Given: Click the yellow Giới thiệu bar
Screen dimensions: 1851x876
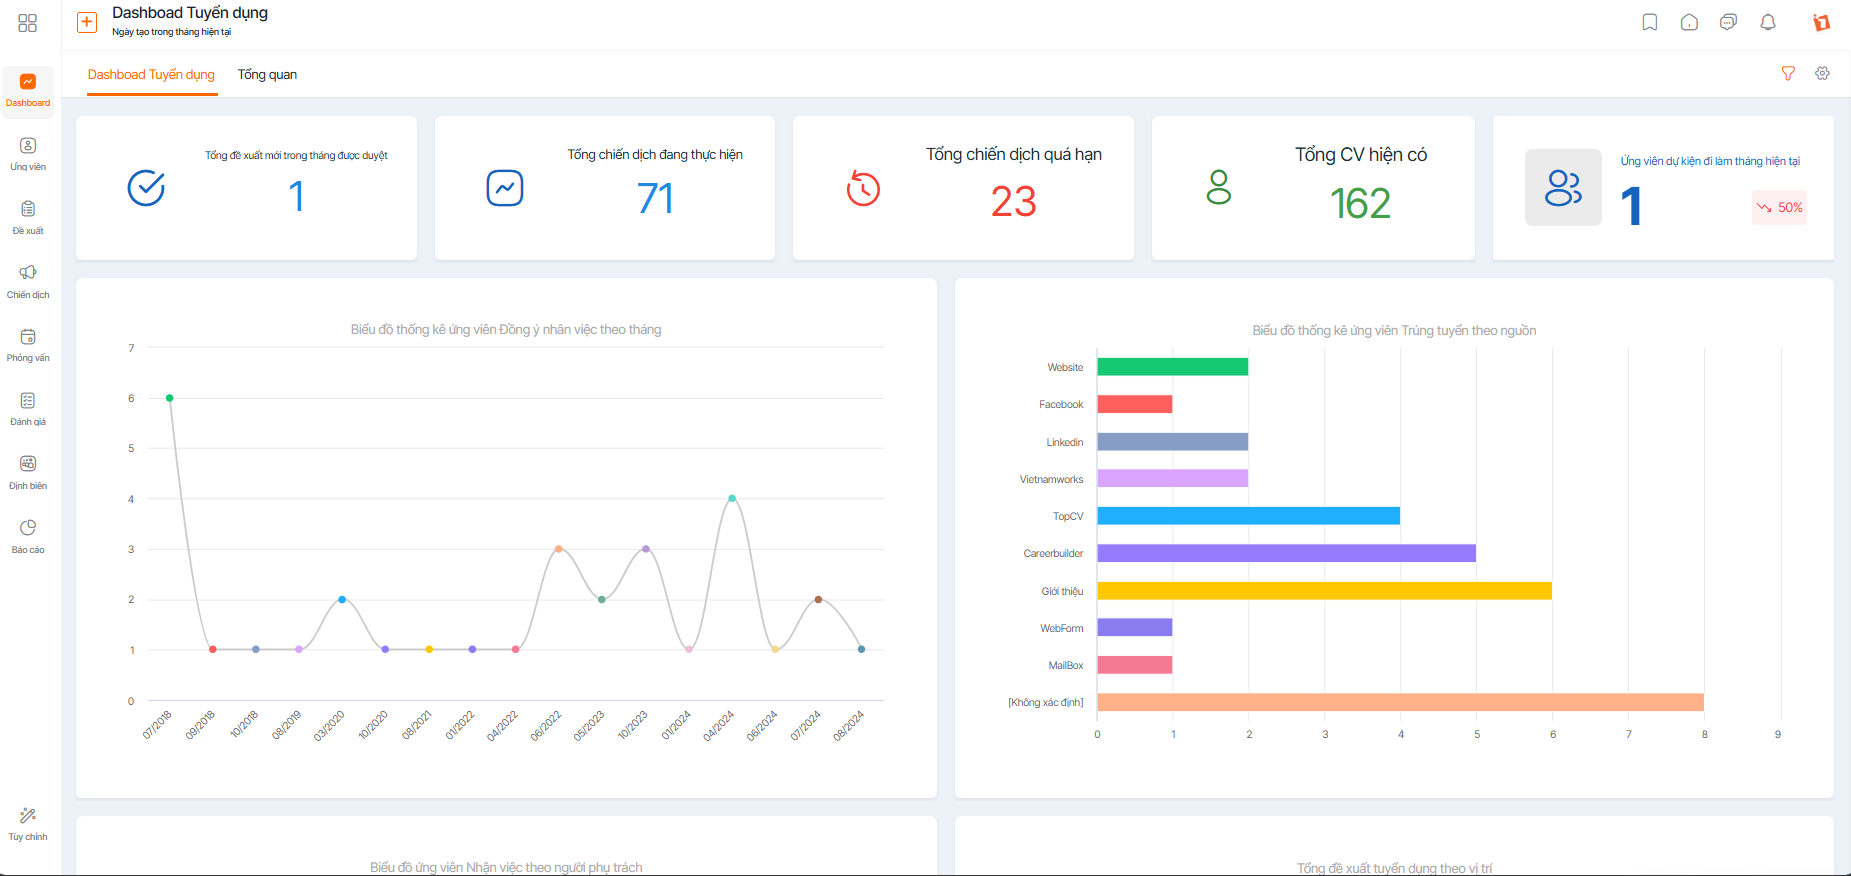Looking at the screenshot, I should 1324,591.
